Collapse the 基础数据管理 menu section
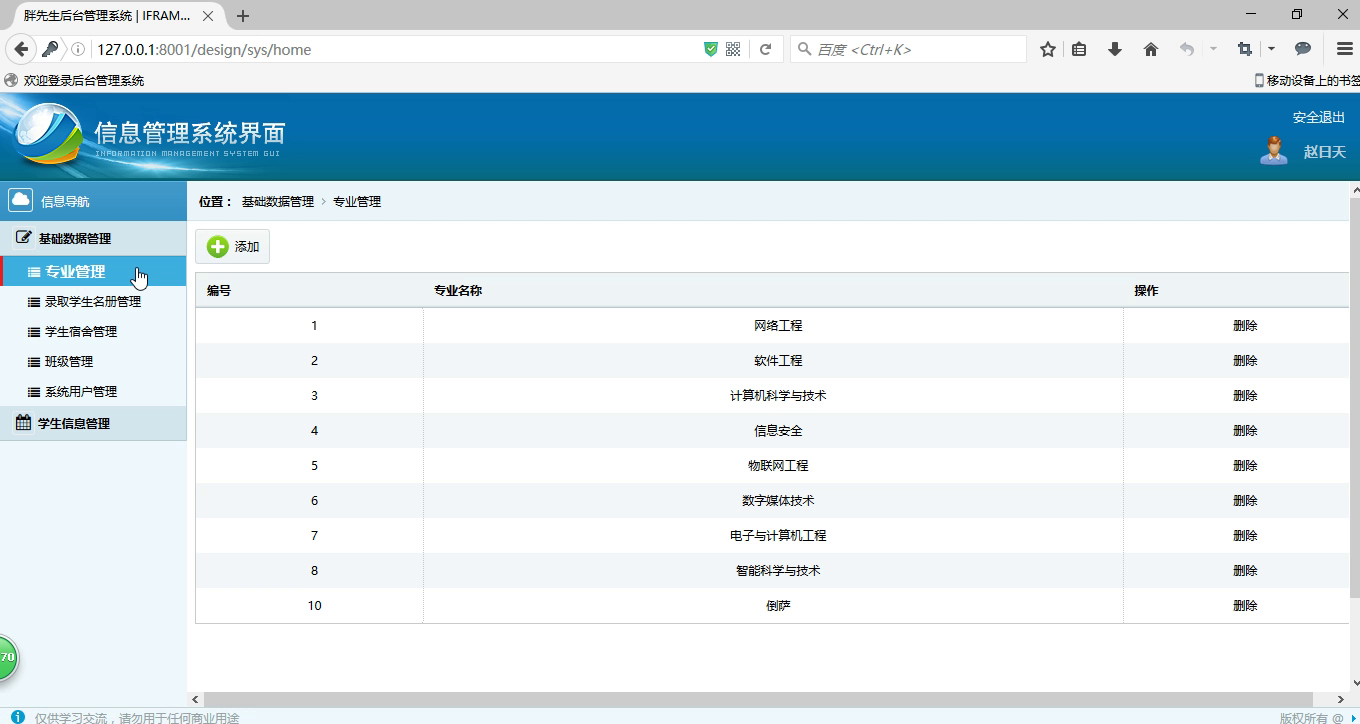1360x724 pixels. pyautogui.click(x=93, y=238)
